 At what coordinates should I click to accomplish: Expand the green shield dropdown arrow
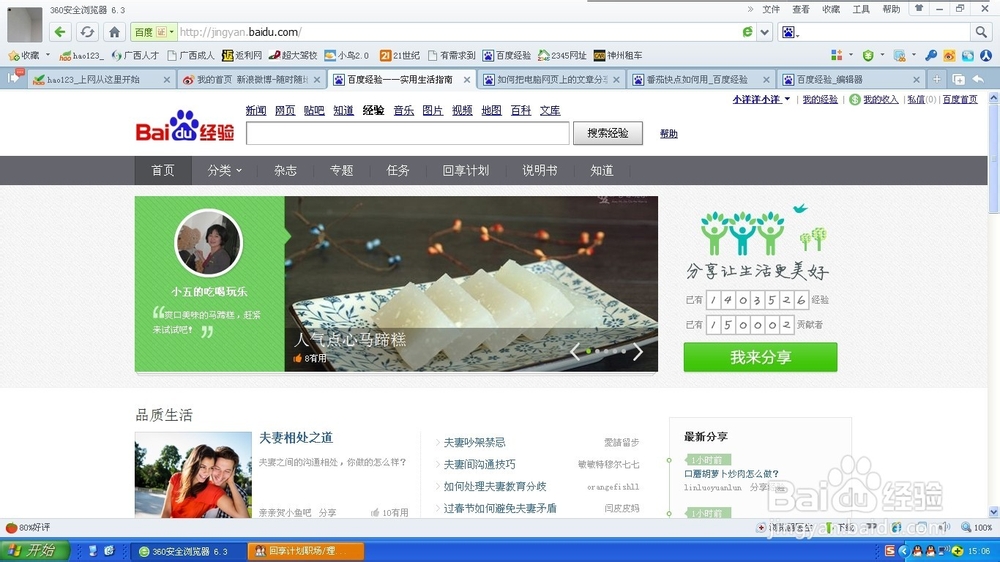tap(882, 55)
